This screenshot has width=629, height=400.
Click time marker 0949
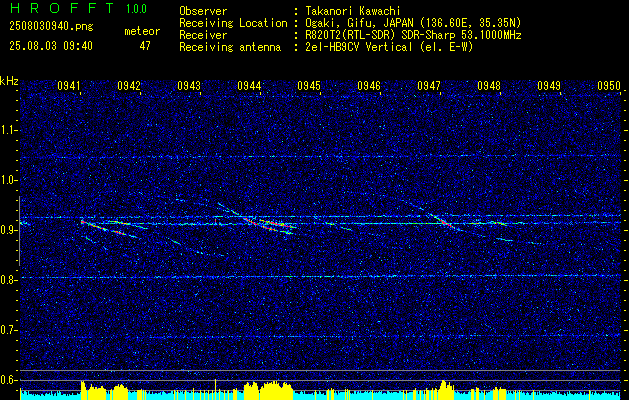coord(549,85)
